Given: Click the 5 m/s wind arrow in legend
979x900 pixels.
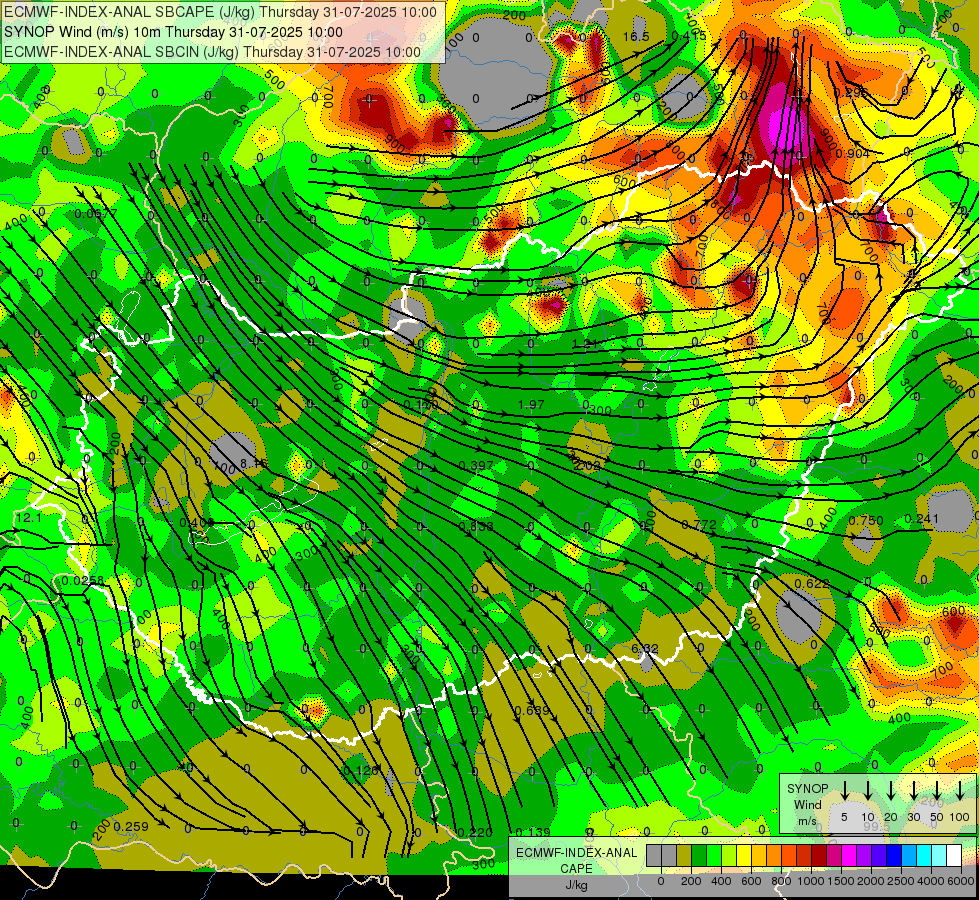Looking at the screenshot, I should [844, 790].
